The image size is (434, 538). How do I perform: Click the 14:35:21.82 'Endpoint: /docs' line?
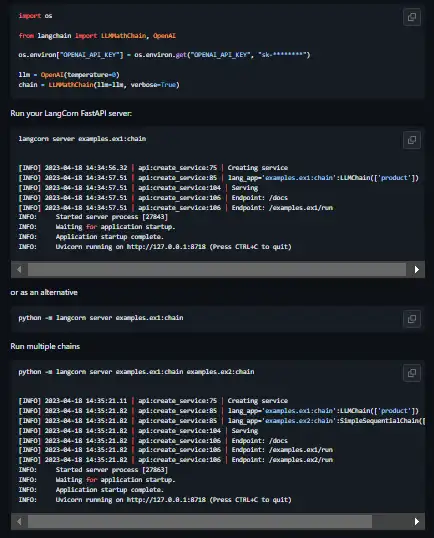153,441
